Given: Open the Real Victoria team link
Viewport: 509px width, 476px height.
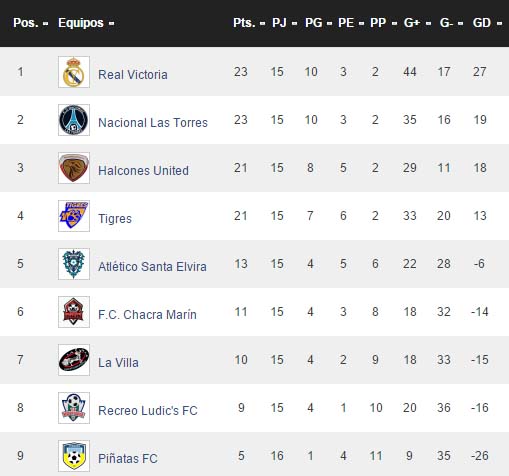Looking at the screenshot, I should (133, 75).
